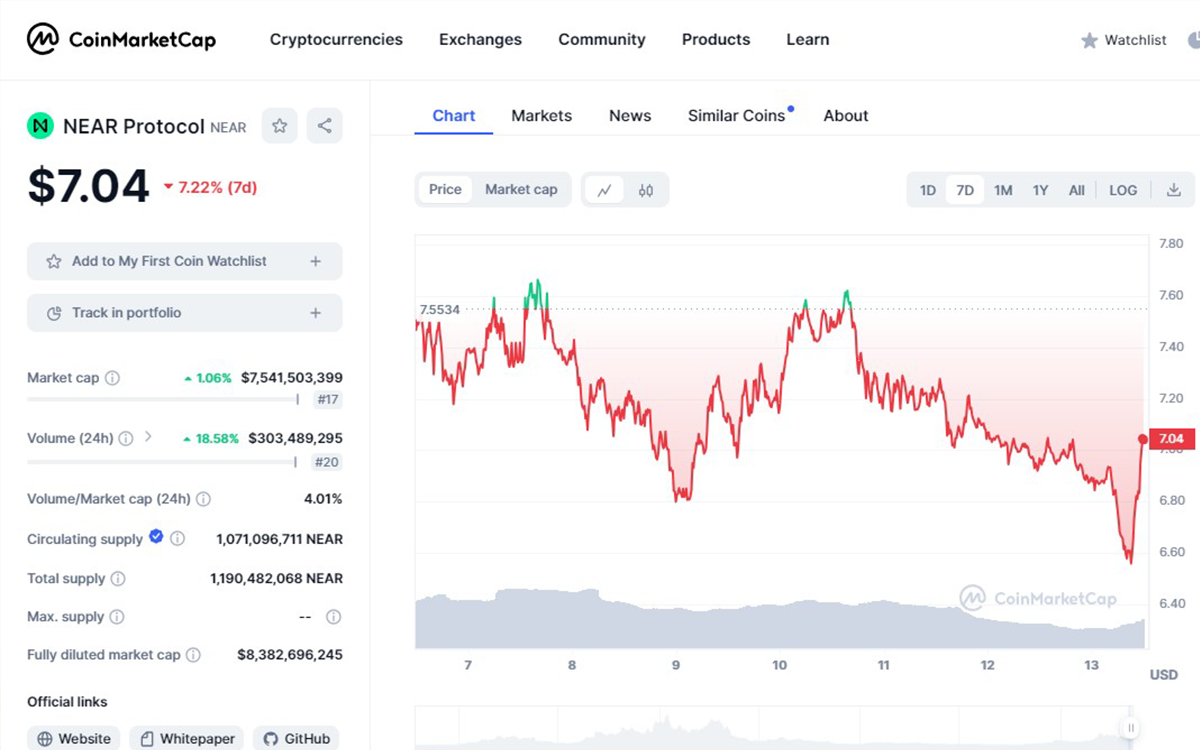This screenshot has height=750, width=1200.
Task: Open Circulating supply info icon
Action: coord(177,539)
